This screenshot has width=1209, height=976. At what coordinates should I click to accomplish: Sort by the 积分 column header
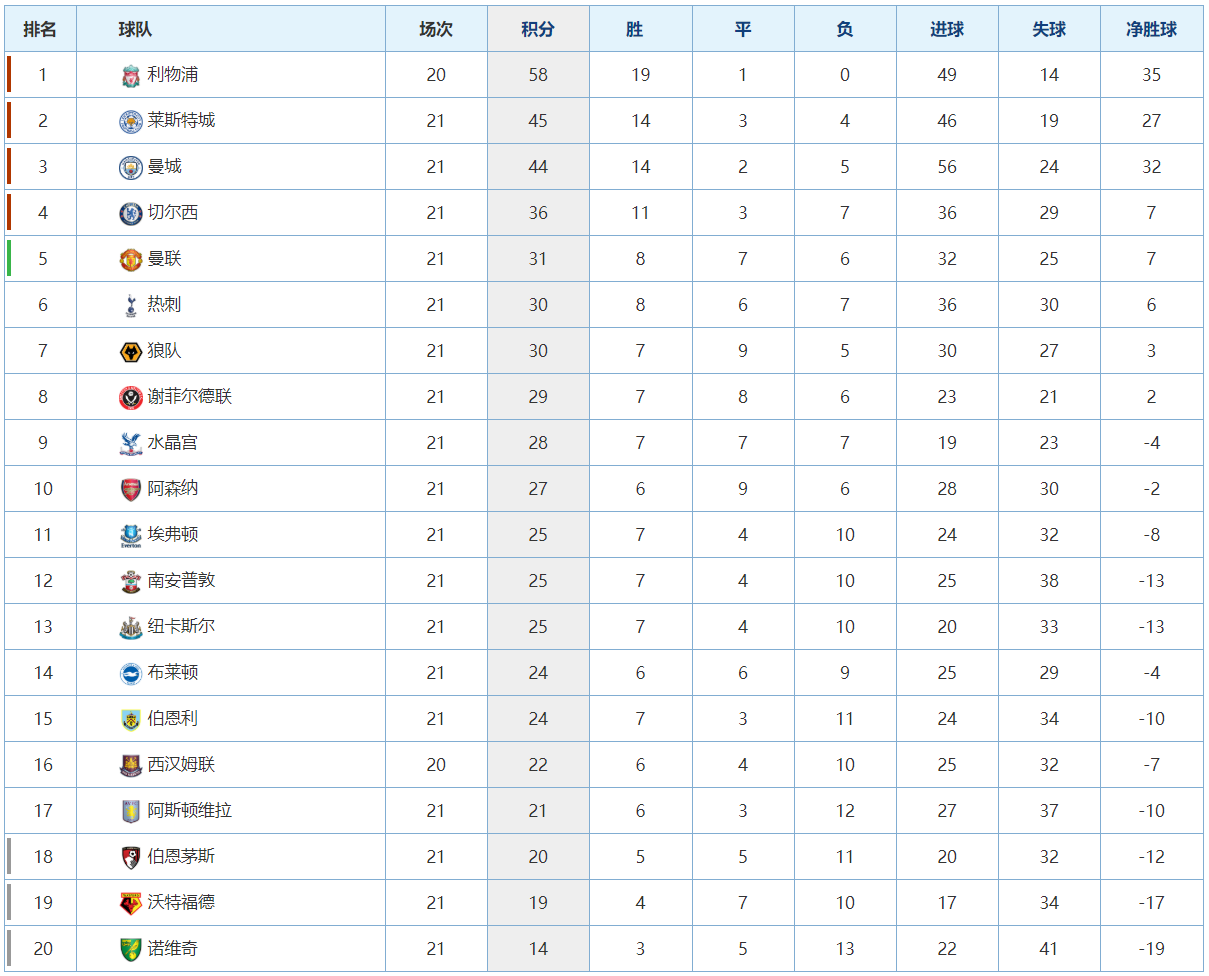pyautogui.click(x=538, y=29)
